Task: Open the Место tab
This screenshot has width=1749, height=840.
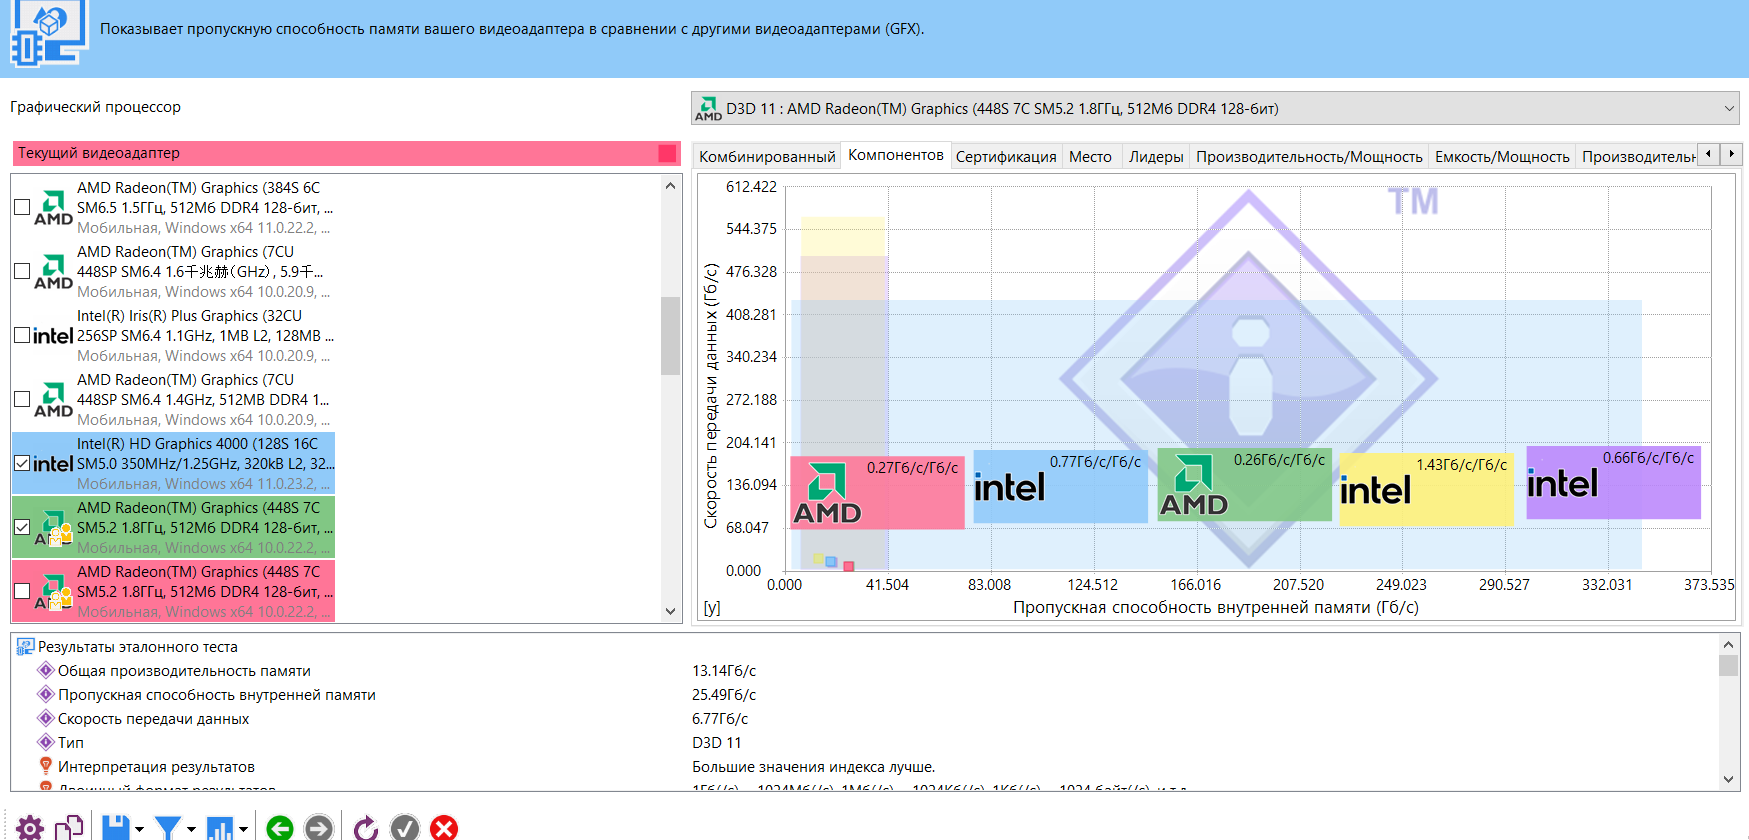Action: (x=1090, y=156)
